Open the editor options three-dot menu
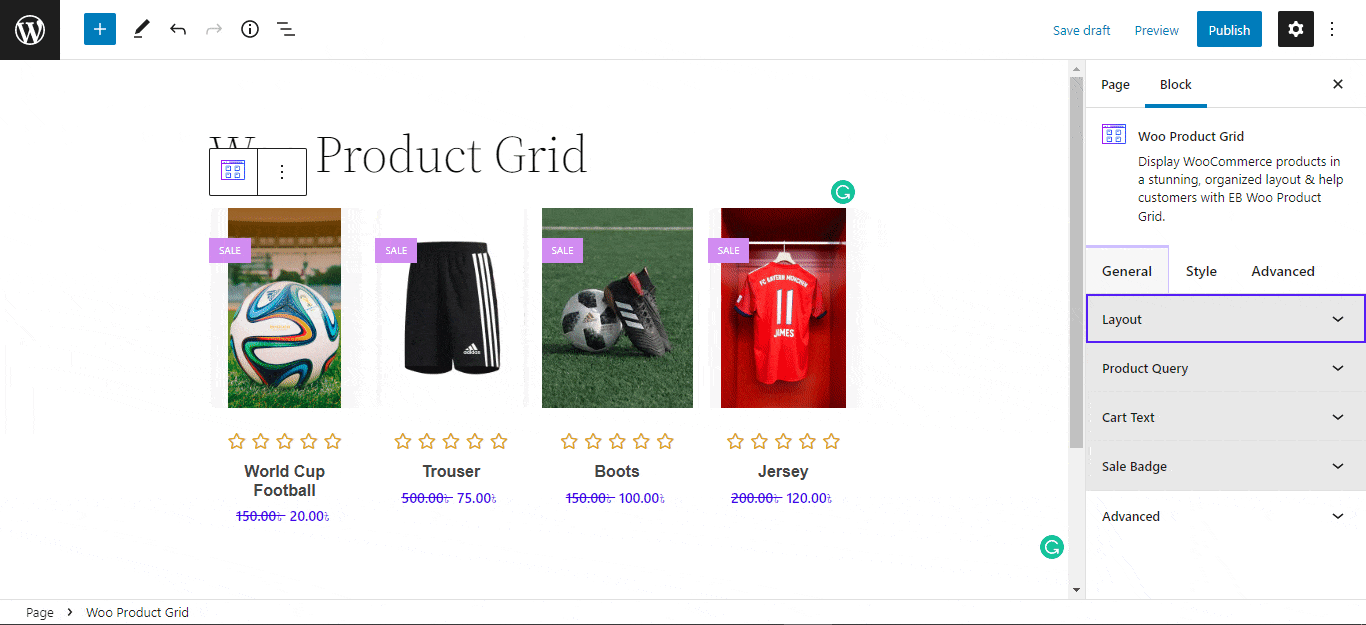The image size is (1366, 625). (1332, 29)
